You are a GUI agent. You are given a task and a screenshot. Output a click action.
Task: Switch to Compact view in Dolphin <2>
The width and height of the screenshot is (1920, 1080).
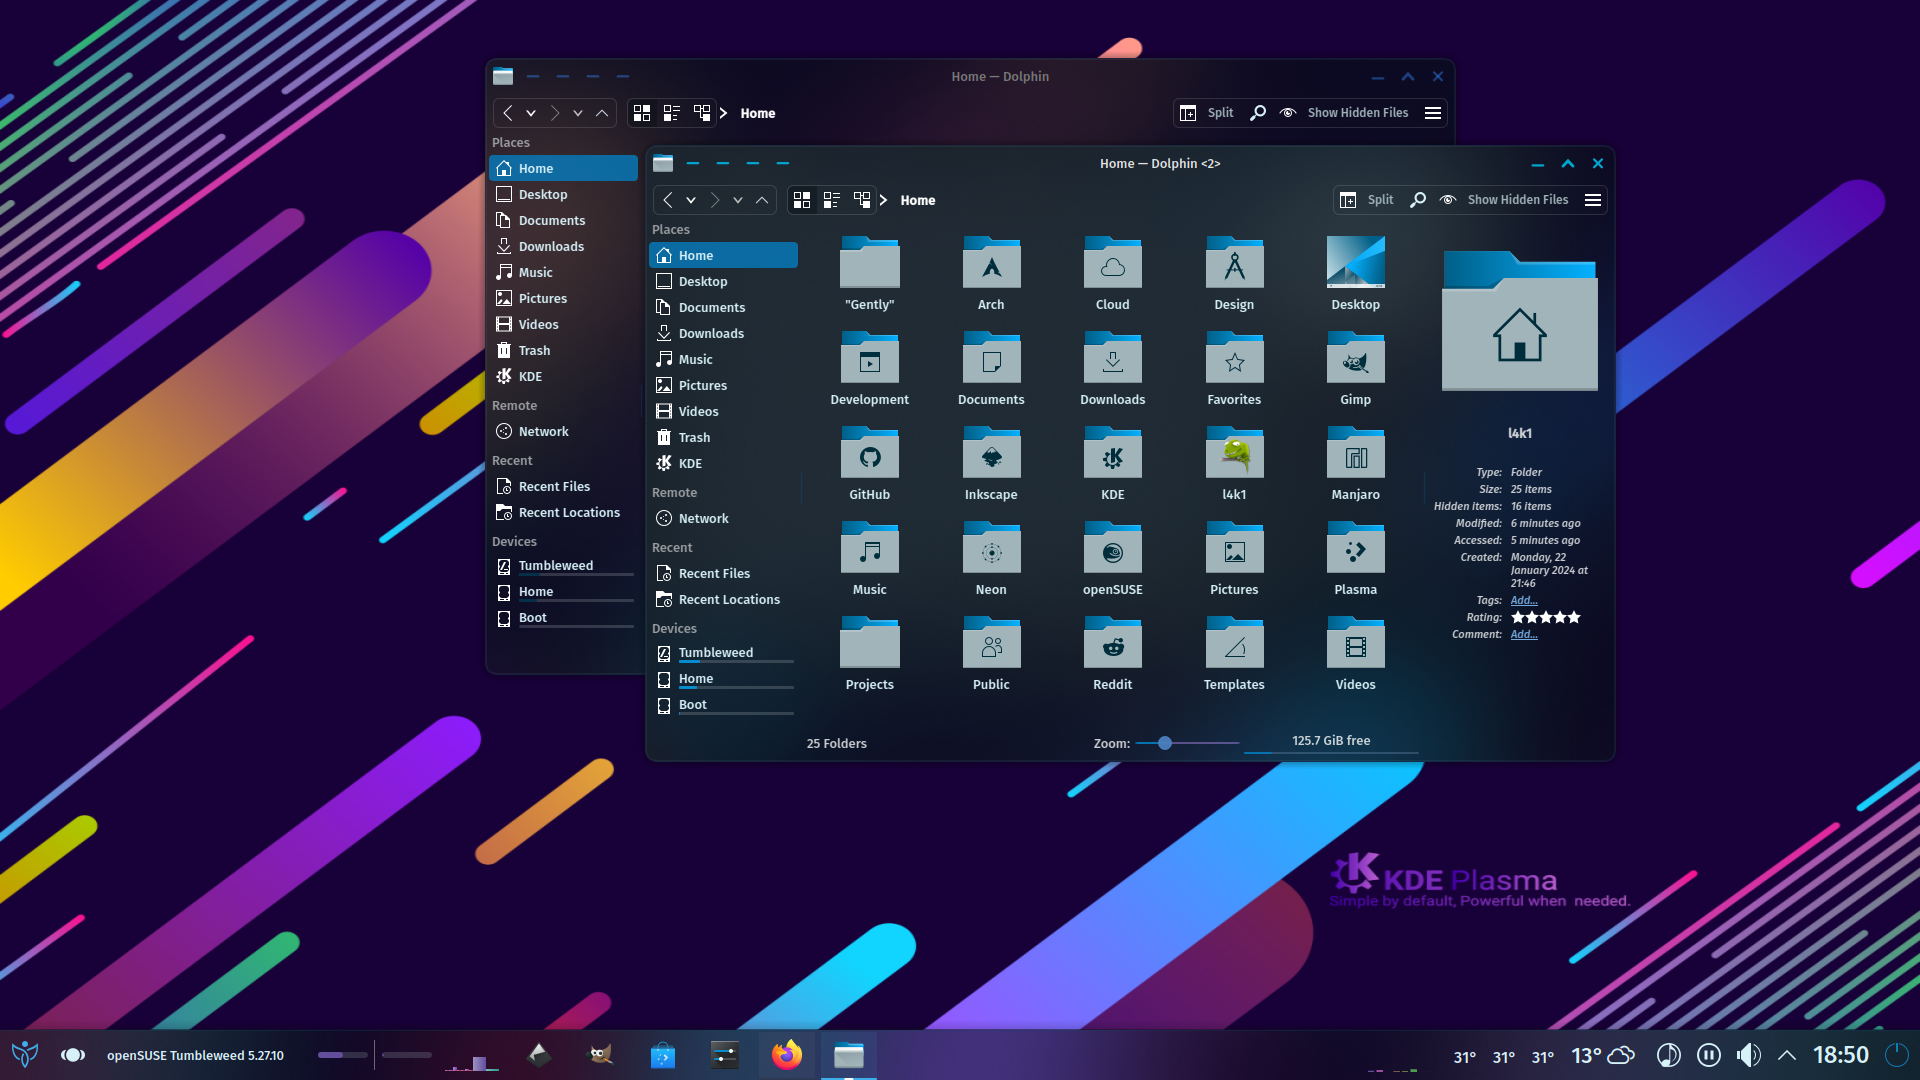tap(832, 200)
